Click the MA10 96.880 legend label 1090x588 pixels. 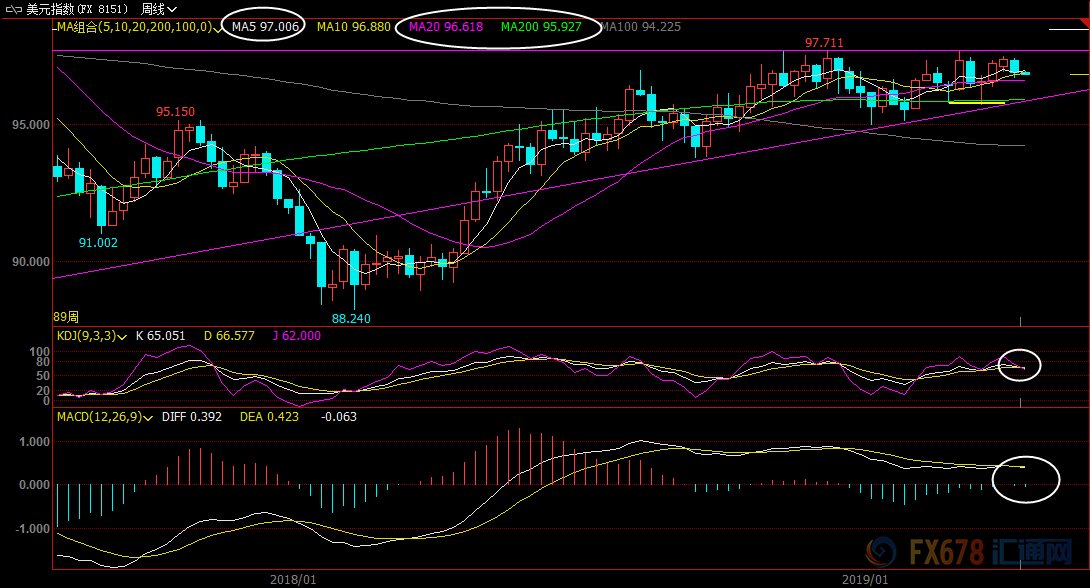coord(354,27)
